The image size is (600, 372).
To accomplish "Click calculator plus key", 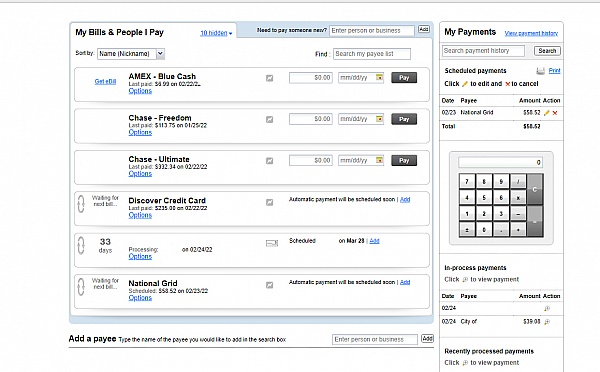I will pyautogui.click(x=518, y=230).
